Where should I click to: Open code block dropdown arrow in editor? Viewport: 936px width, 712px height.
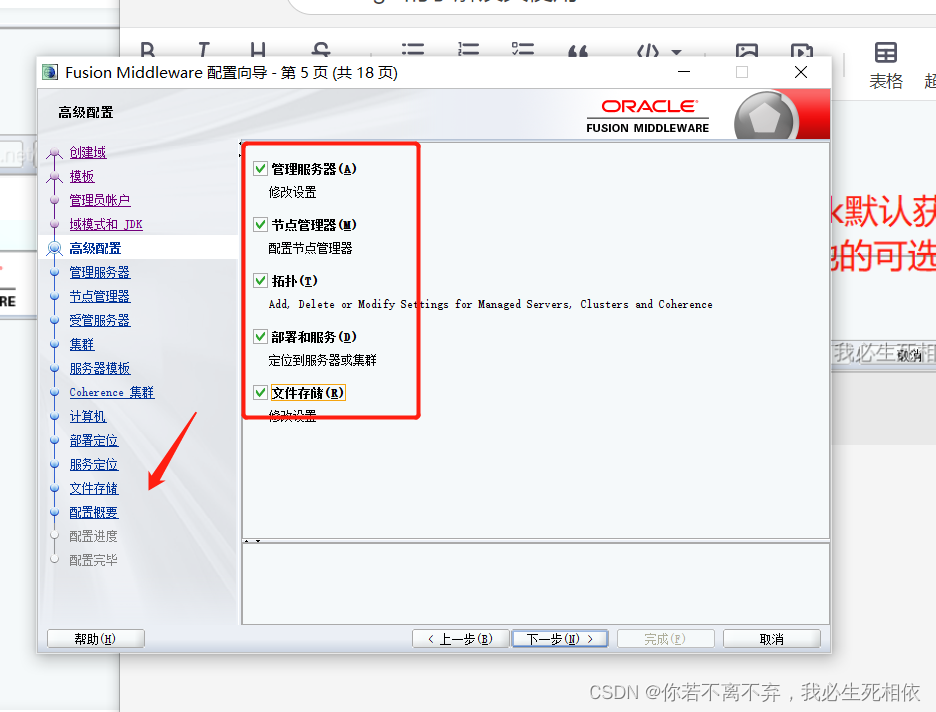click(676, 52)
